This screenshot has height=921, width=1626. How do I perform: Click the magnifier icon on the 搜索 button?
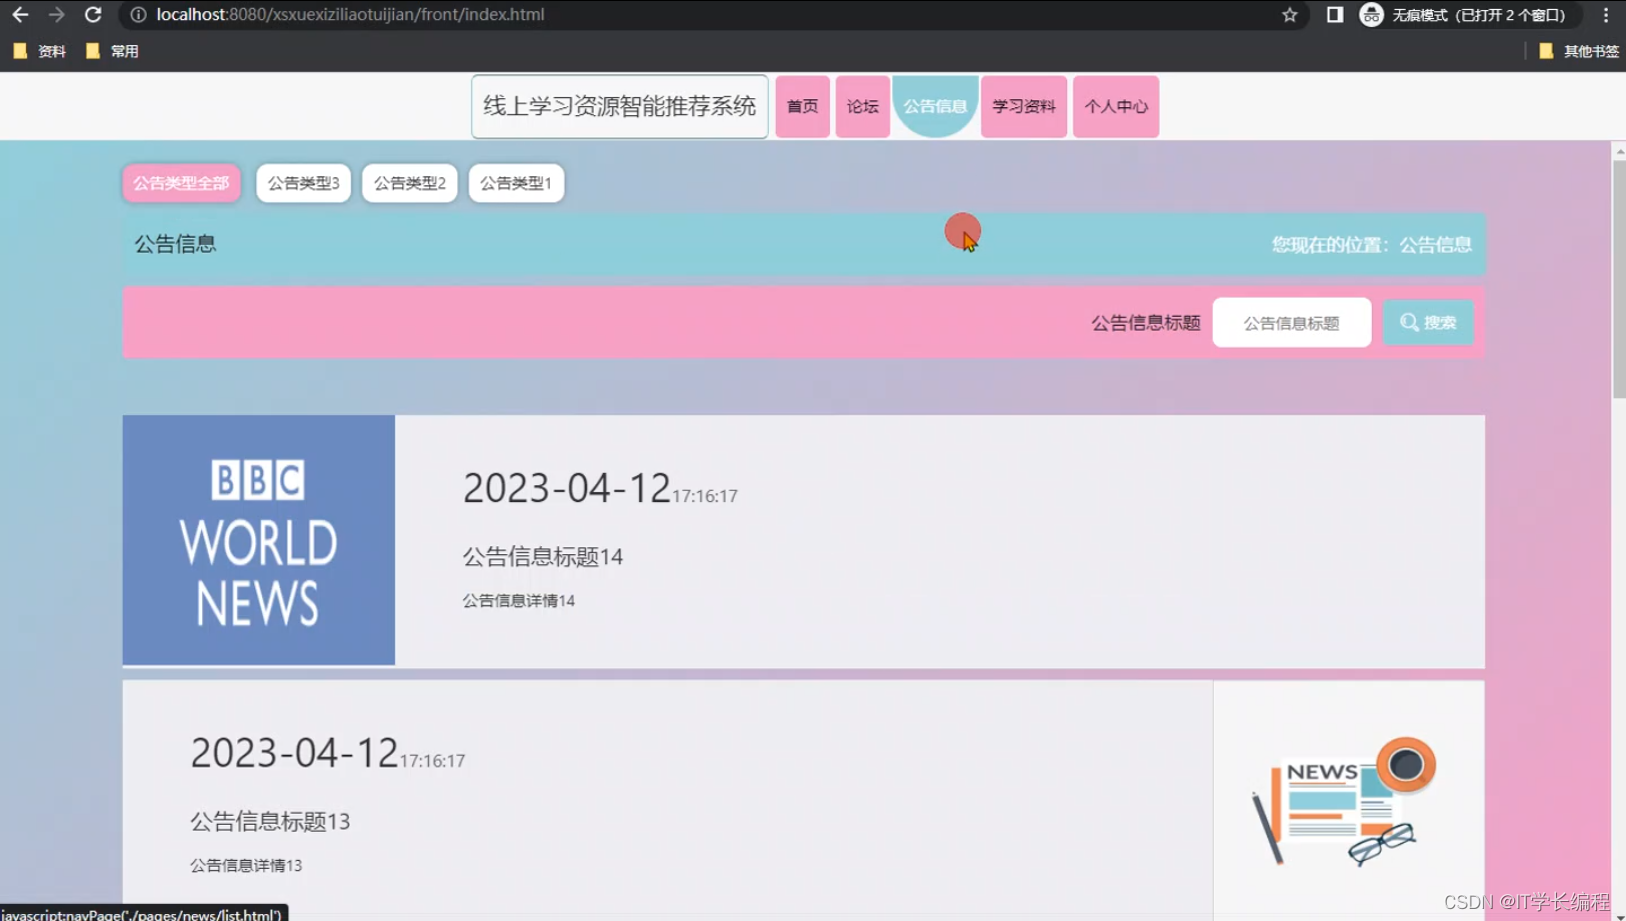point(1407,322)
